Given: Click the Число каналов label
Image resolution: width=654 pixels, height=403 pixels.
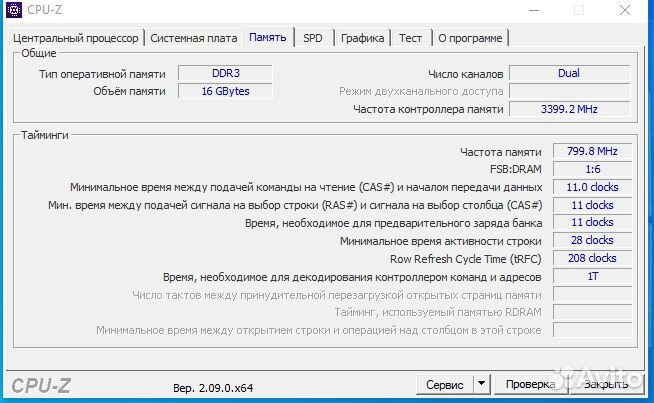Looking at the screenshot, I should coord(465,74).
